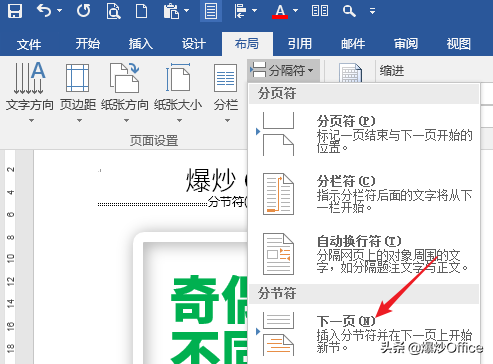Click the vertical ruler at mark 10

11,258
